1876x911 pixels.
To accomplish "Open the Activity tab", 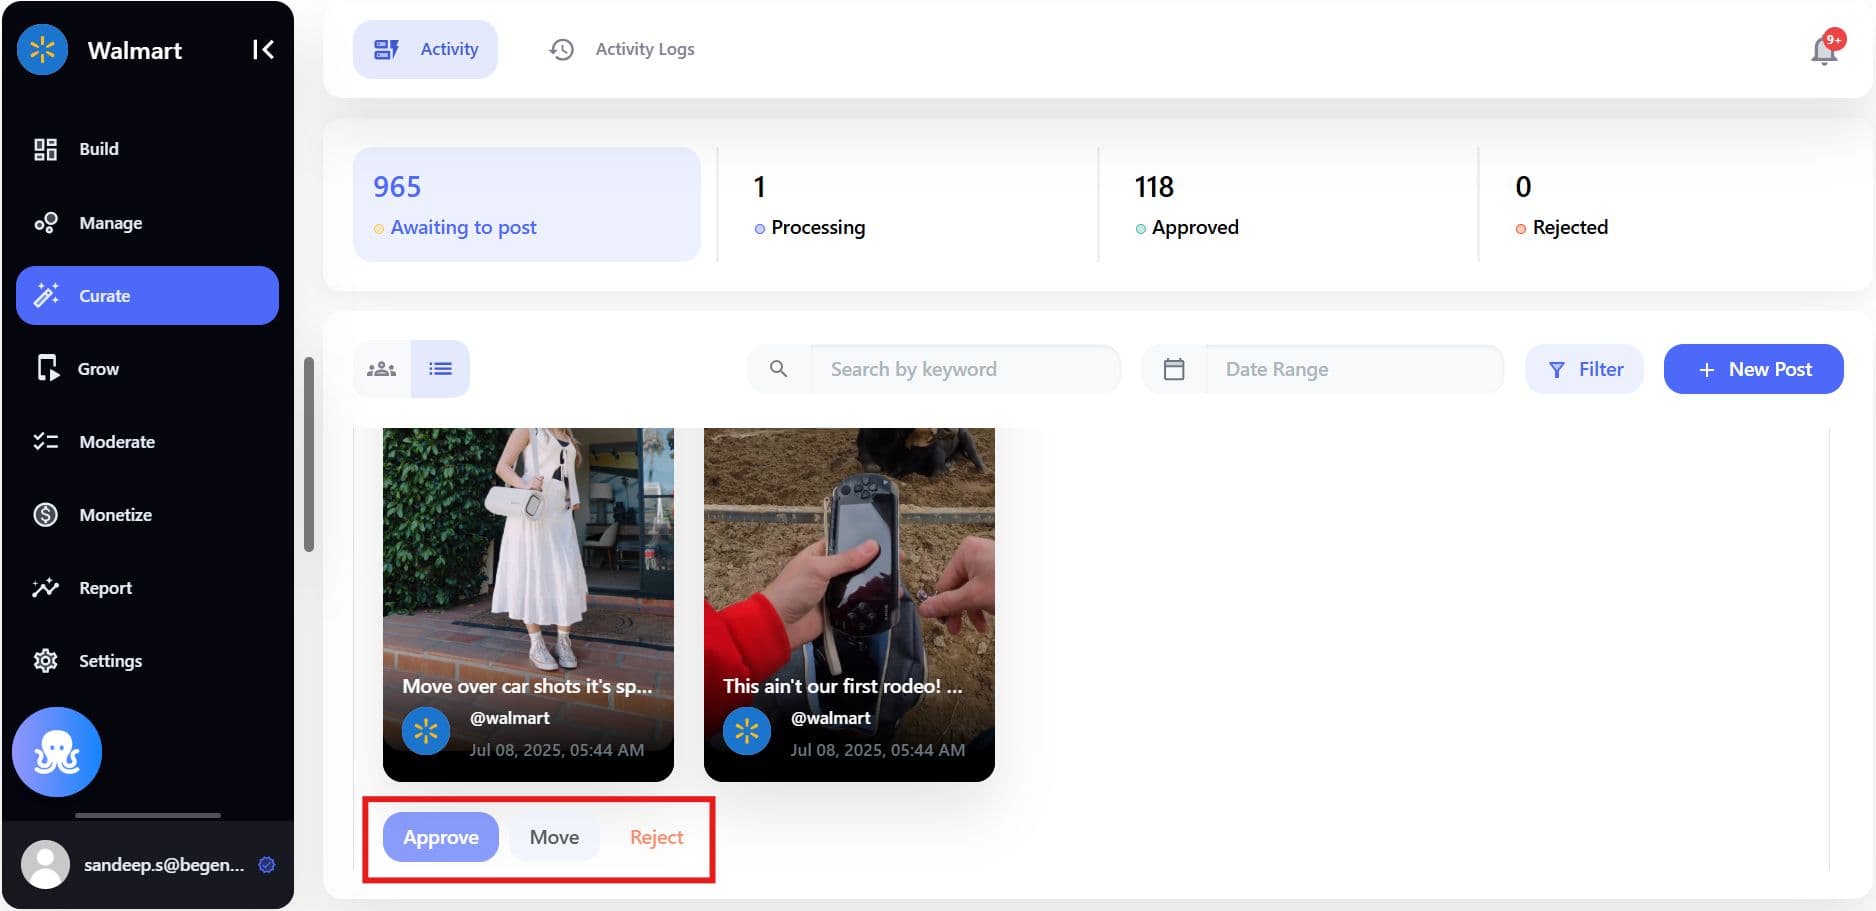I will [425, 49].
